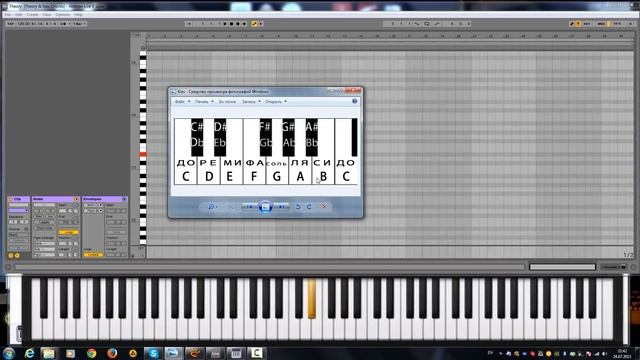Click the red highlighted key in piano roll

(x=143, y=154)
